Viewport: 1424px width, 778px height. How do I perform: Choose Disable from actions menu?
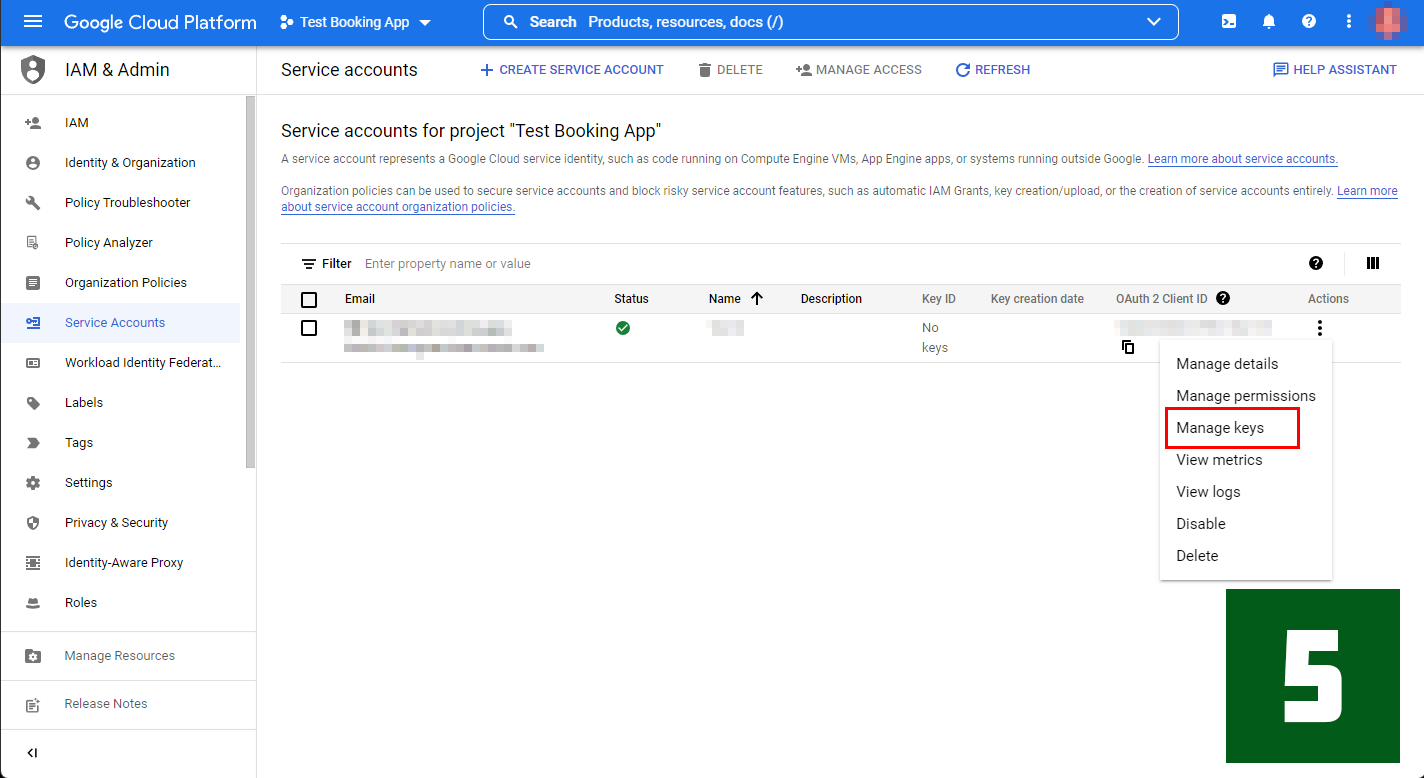[1246, 524]
